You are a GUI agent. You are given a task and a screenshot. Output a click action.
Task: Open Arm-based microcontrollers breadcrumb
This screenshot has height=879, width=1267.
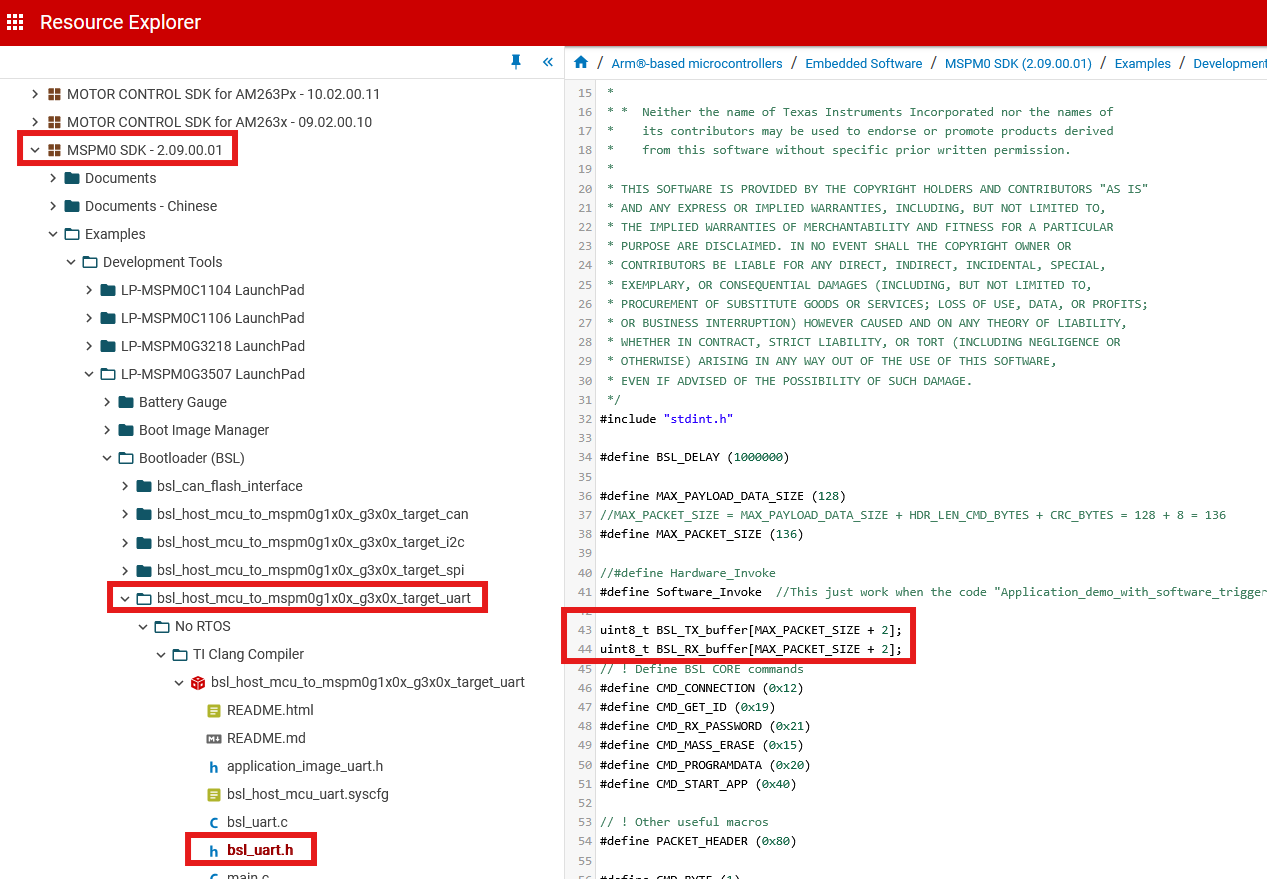[697, 63]
